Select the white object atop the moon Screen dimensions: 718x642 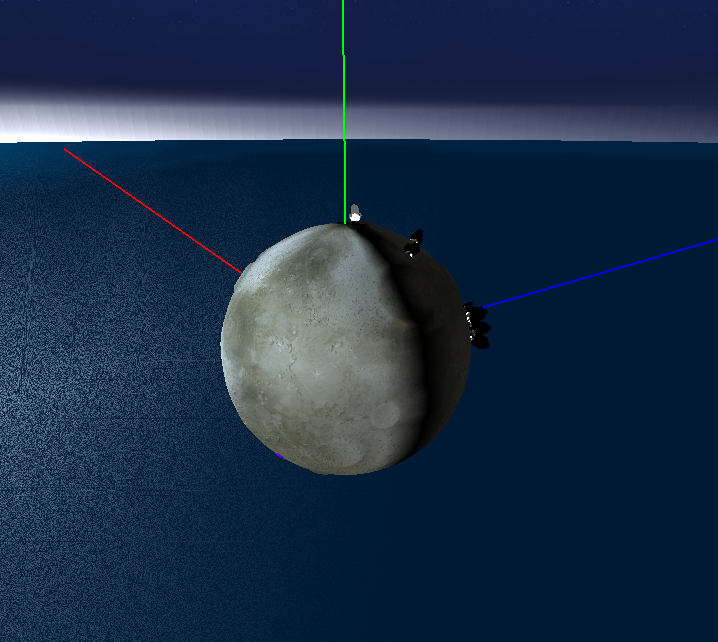pyautogui.click(x=355, y=213)
